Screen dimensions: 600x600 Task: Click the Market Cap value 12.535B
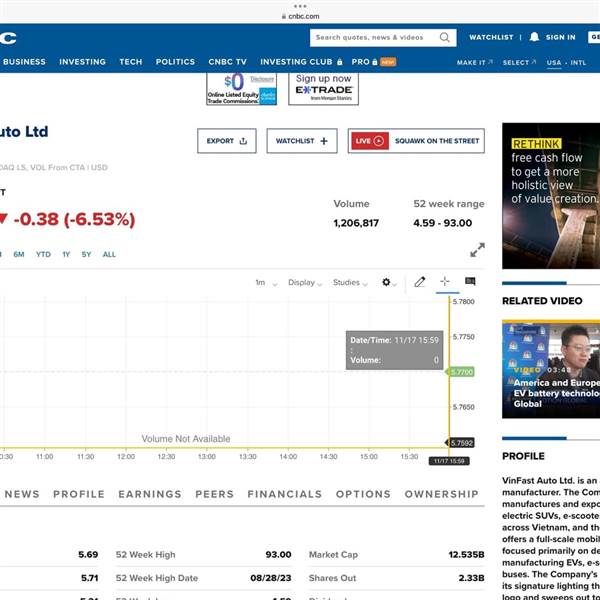466,554
